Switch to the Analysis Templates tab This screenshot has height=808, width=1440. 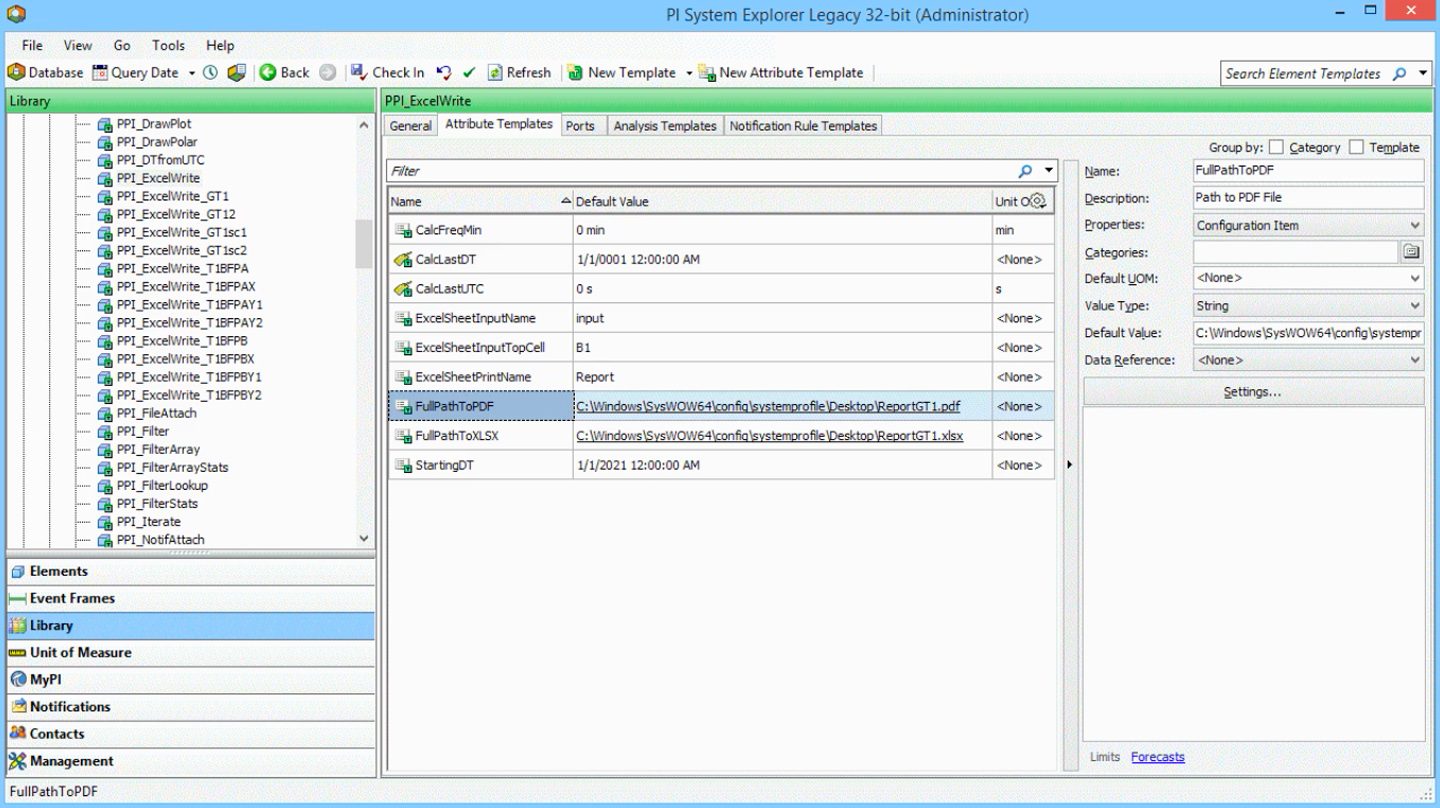click(x=664, y=126)
